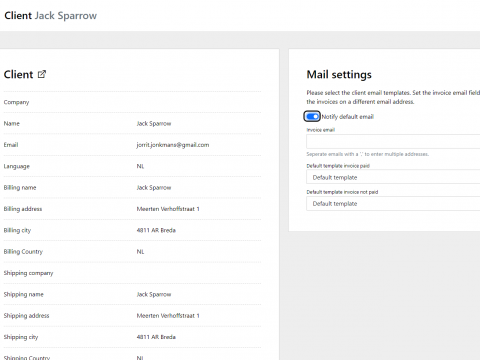Image resolution: width=480 pixels, height=360 pixels.
Task: Click the Language value NL
Action: click(x=140, y=166)
